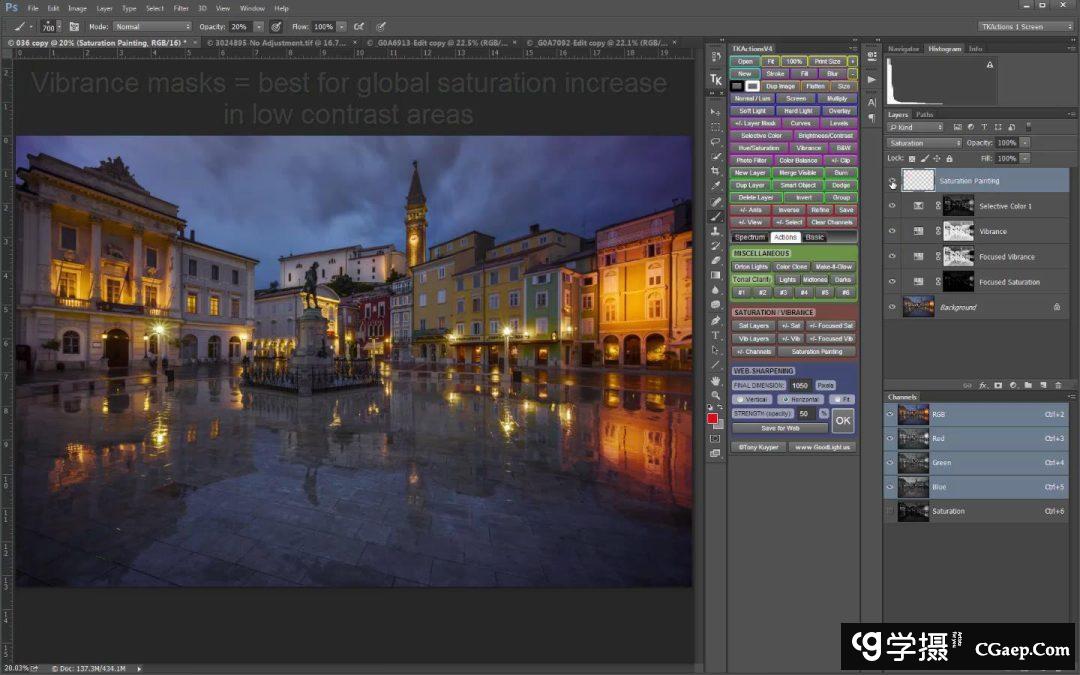This screenshot has height=675, width=1080.
Task: Open the Filter menu
Action: point(181,8)
